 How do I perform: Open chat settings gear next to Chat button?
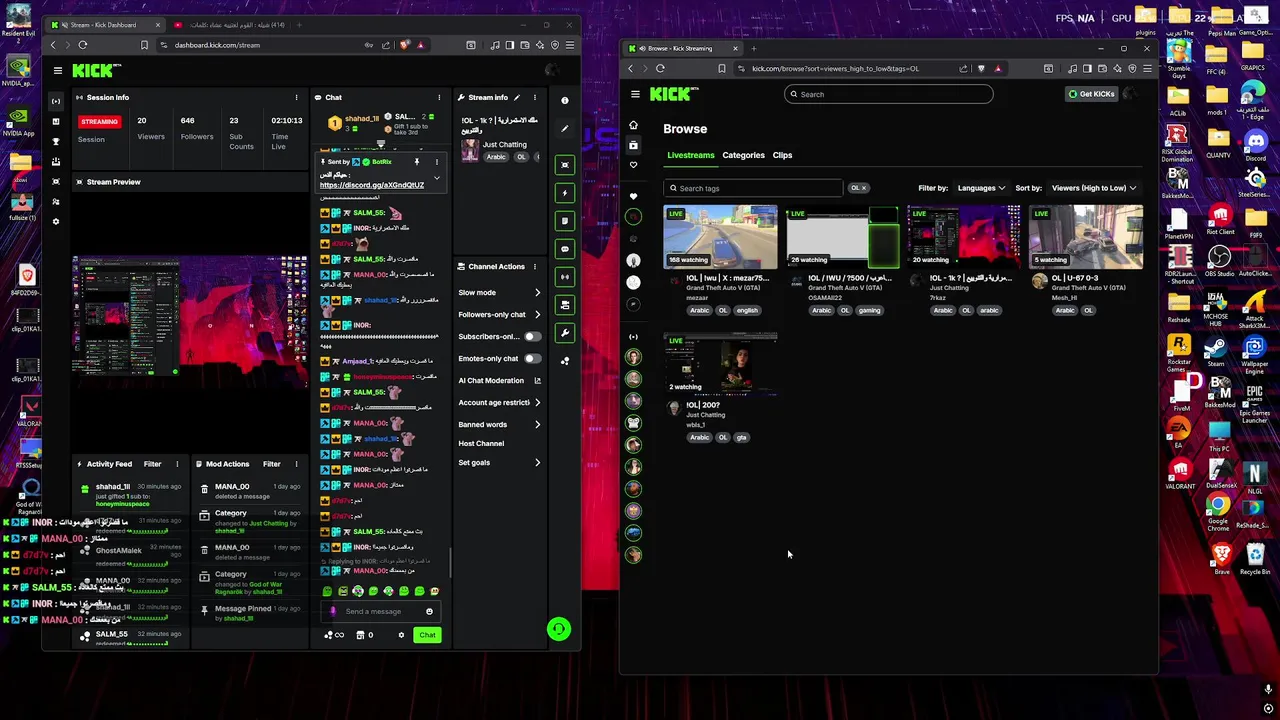[x=401, y=635]
